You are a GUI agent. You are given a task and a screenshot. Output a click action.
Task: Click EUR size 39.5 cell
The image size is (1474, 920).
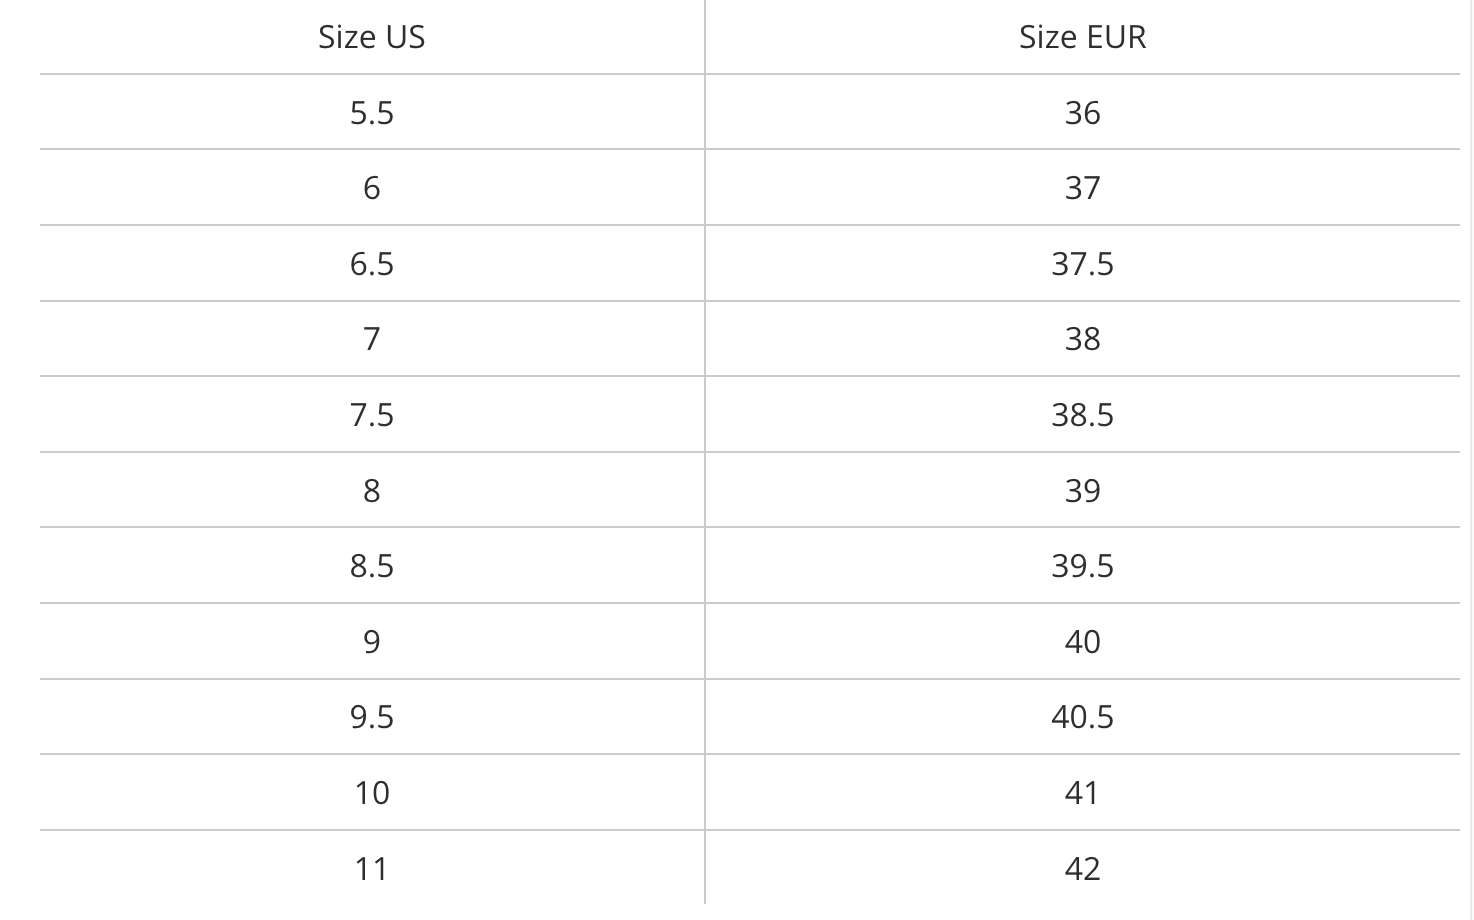pos(1082,566)
